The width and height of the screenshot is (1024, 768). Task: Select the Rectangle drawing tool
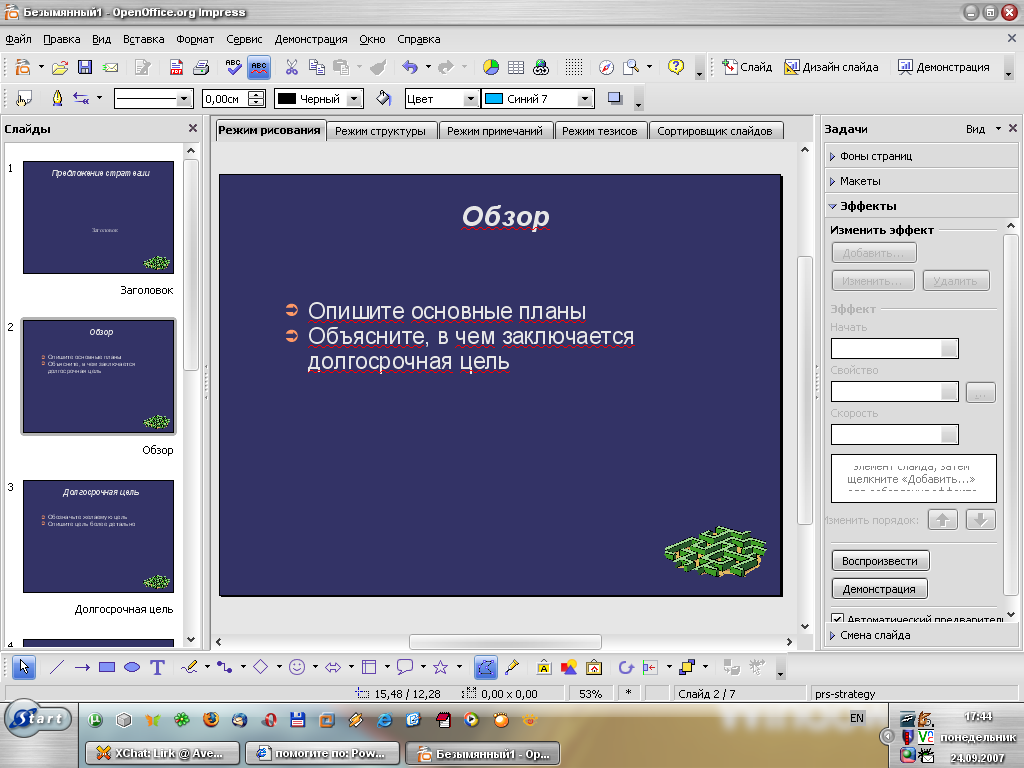pyautogui.click(x=107, y=667)
